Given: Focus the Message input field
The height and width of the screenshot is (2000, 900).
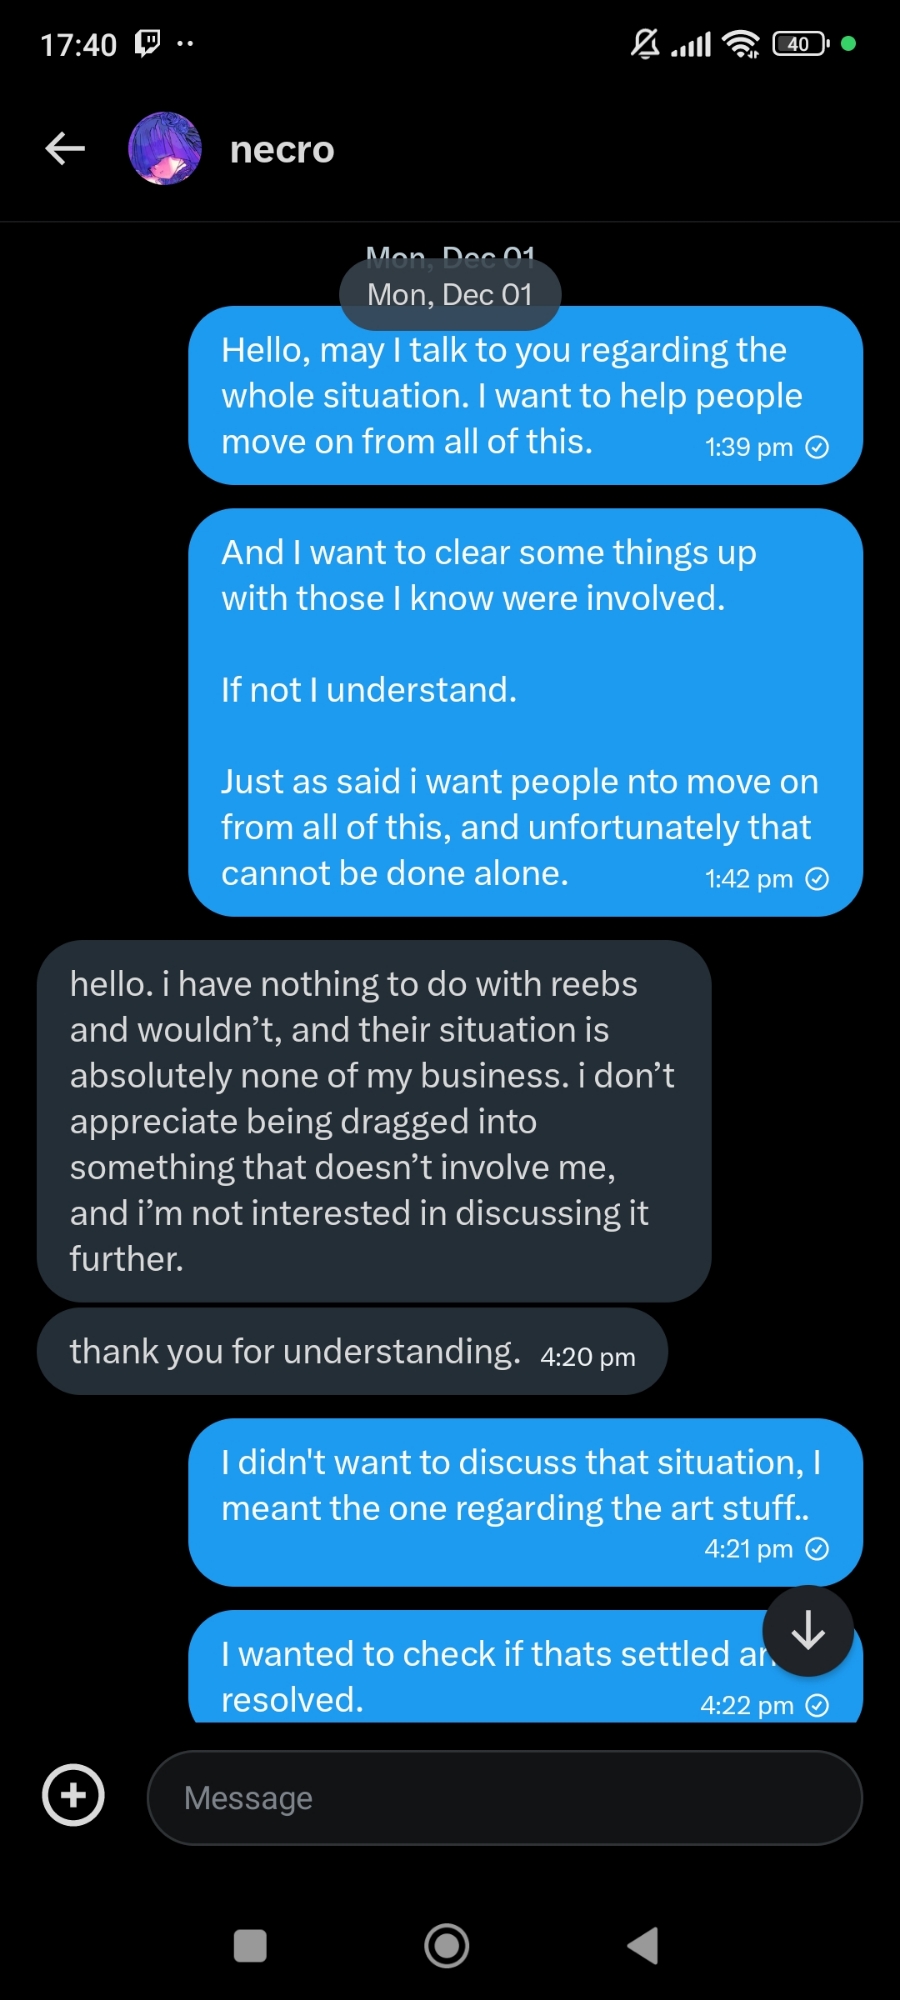Looking at the screenshot, I should (x=504, y=1798).
